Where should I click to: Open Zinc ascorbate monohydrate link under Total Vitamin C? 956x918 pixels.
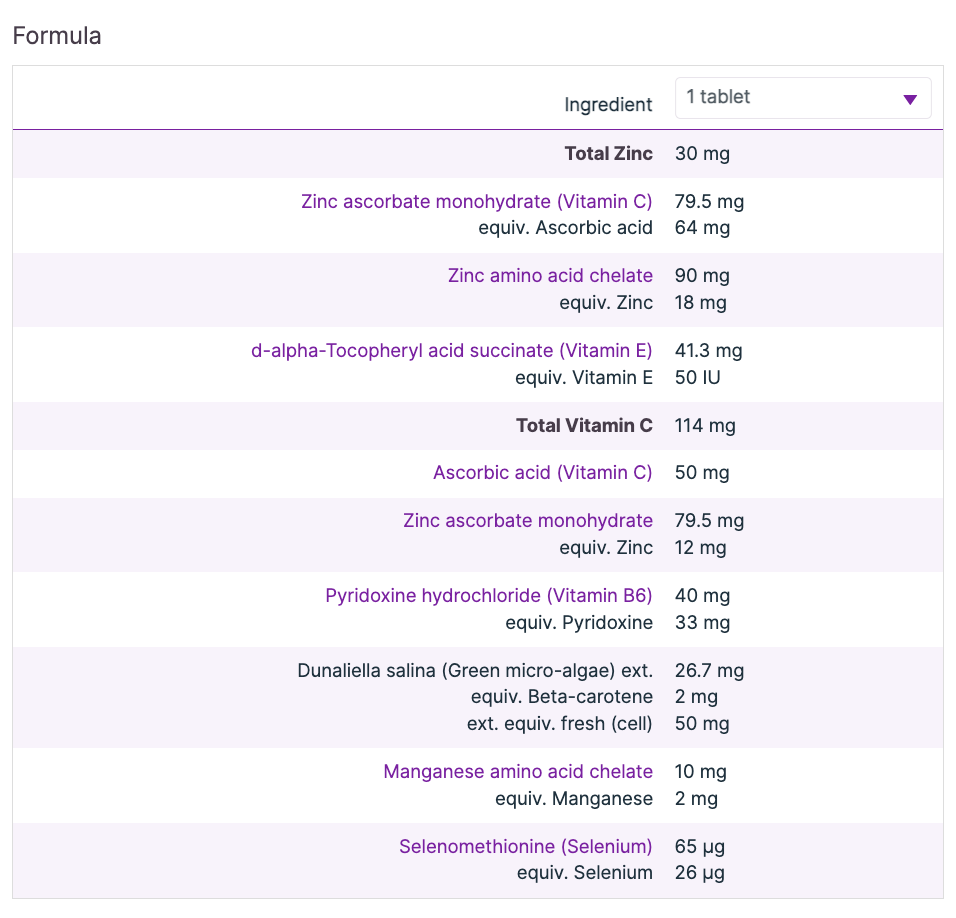click(x=527, y=521)
